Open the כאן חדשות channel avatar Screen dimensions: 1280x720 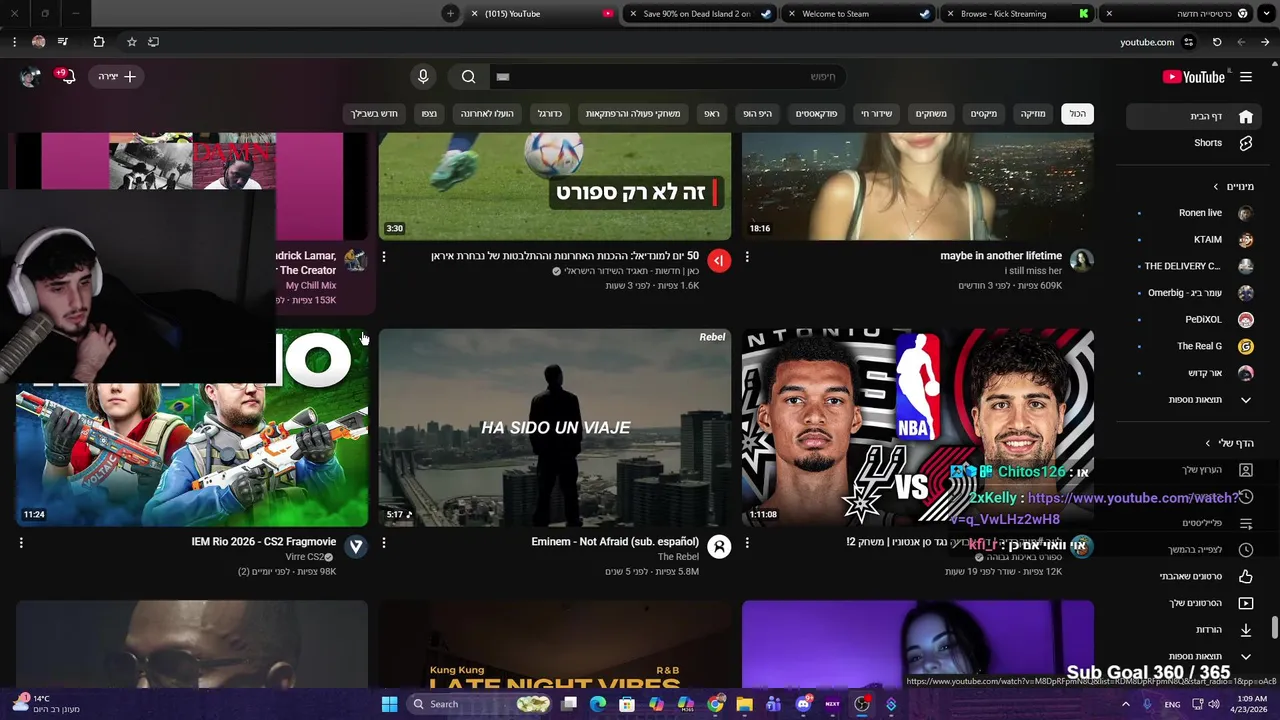(718, 261)
